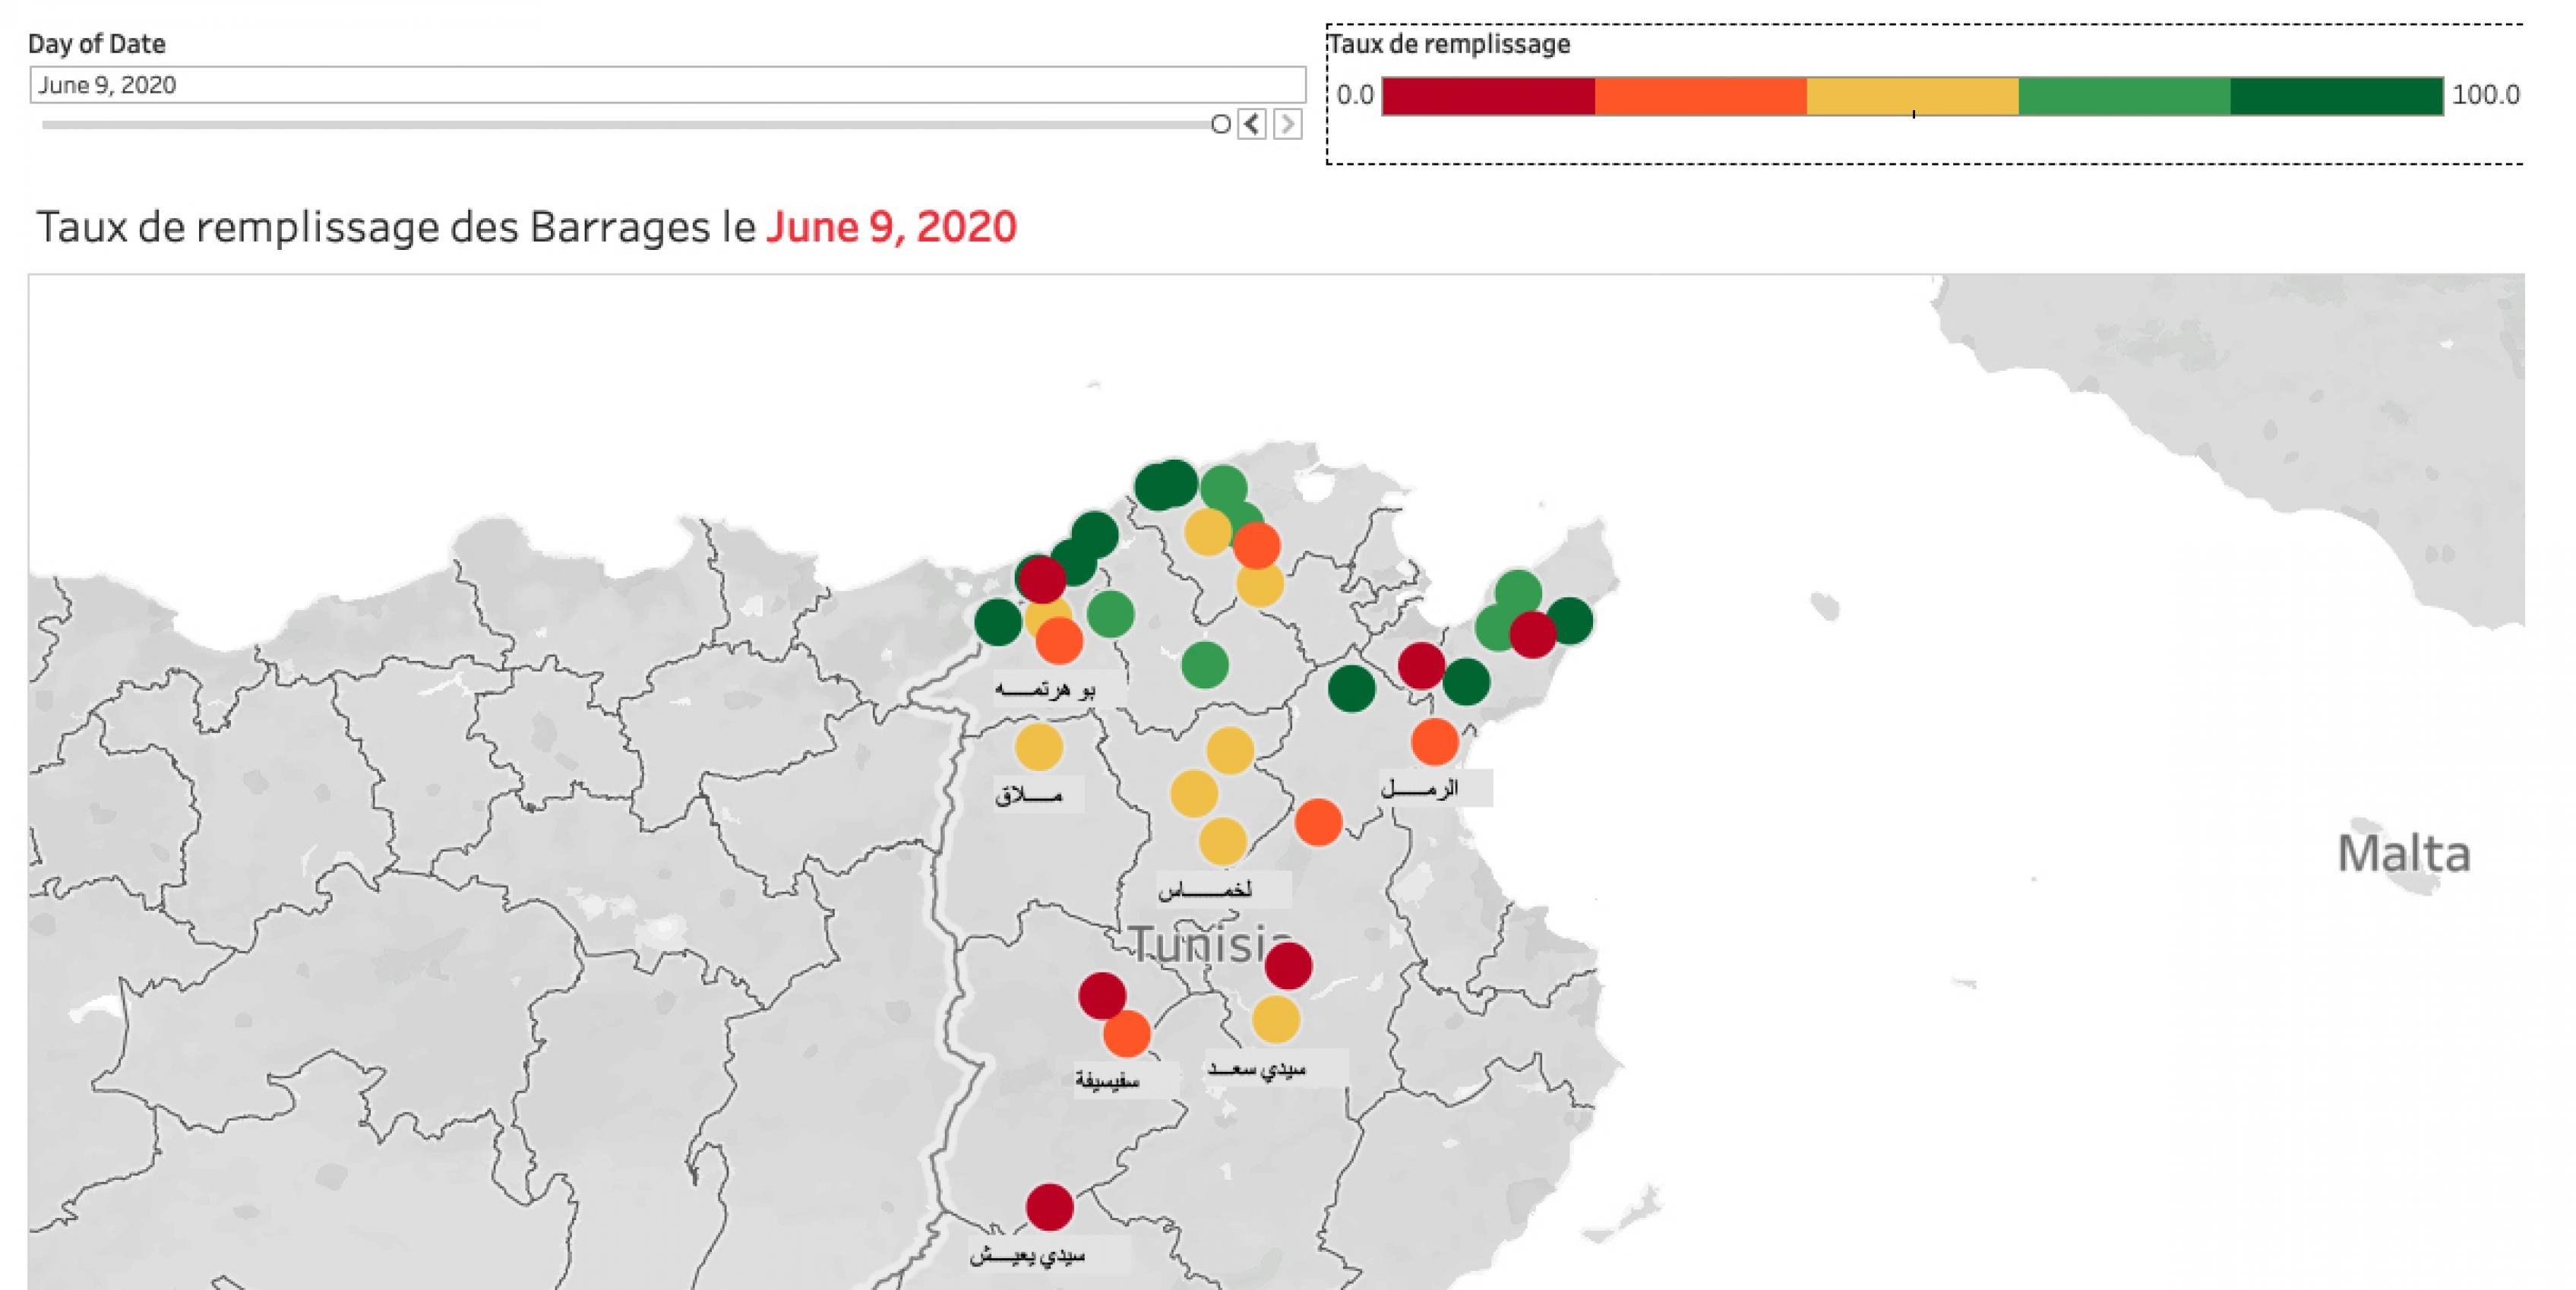Select the yellow legend swatch
Viewport: 2576px width, 1290px height.
1912,96
